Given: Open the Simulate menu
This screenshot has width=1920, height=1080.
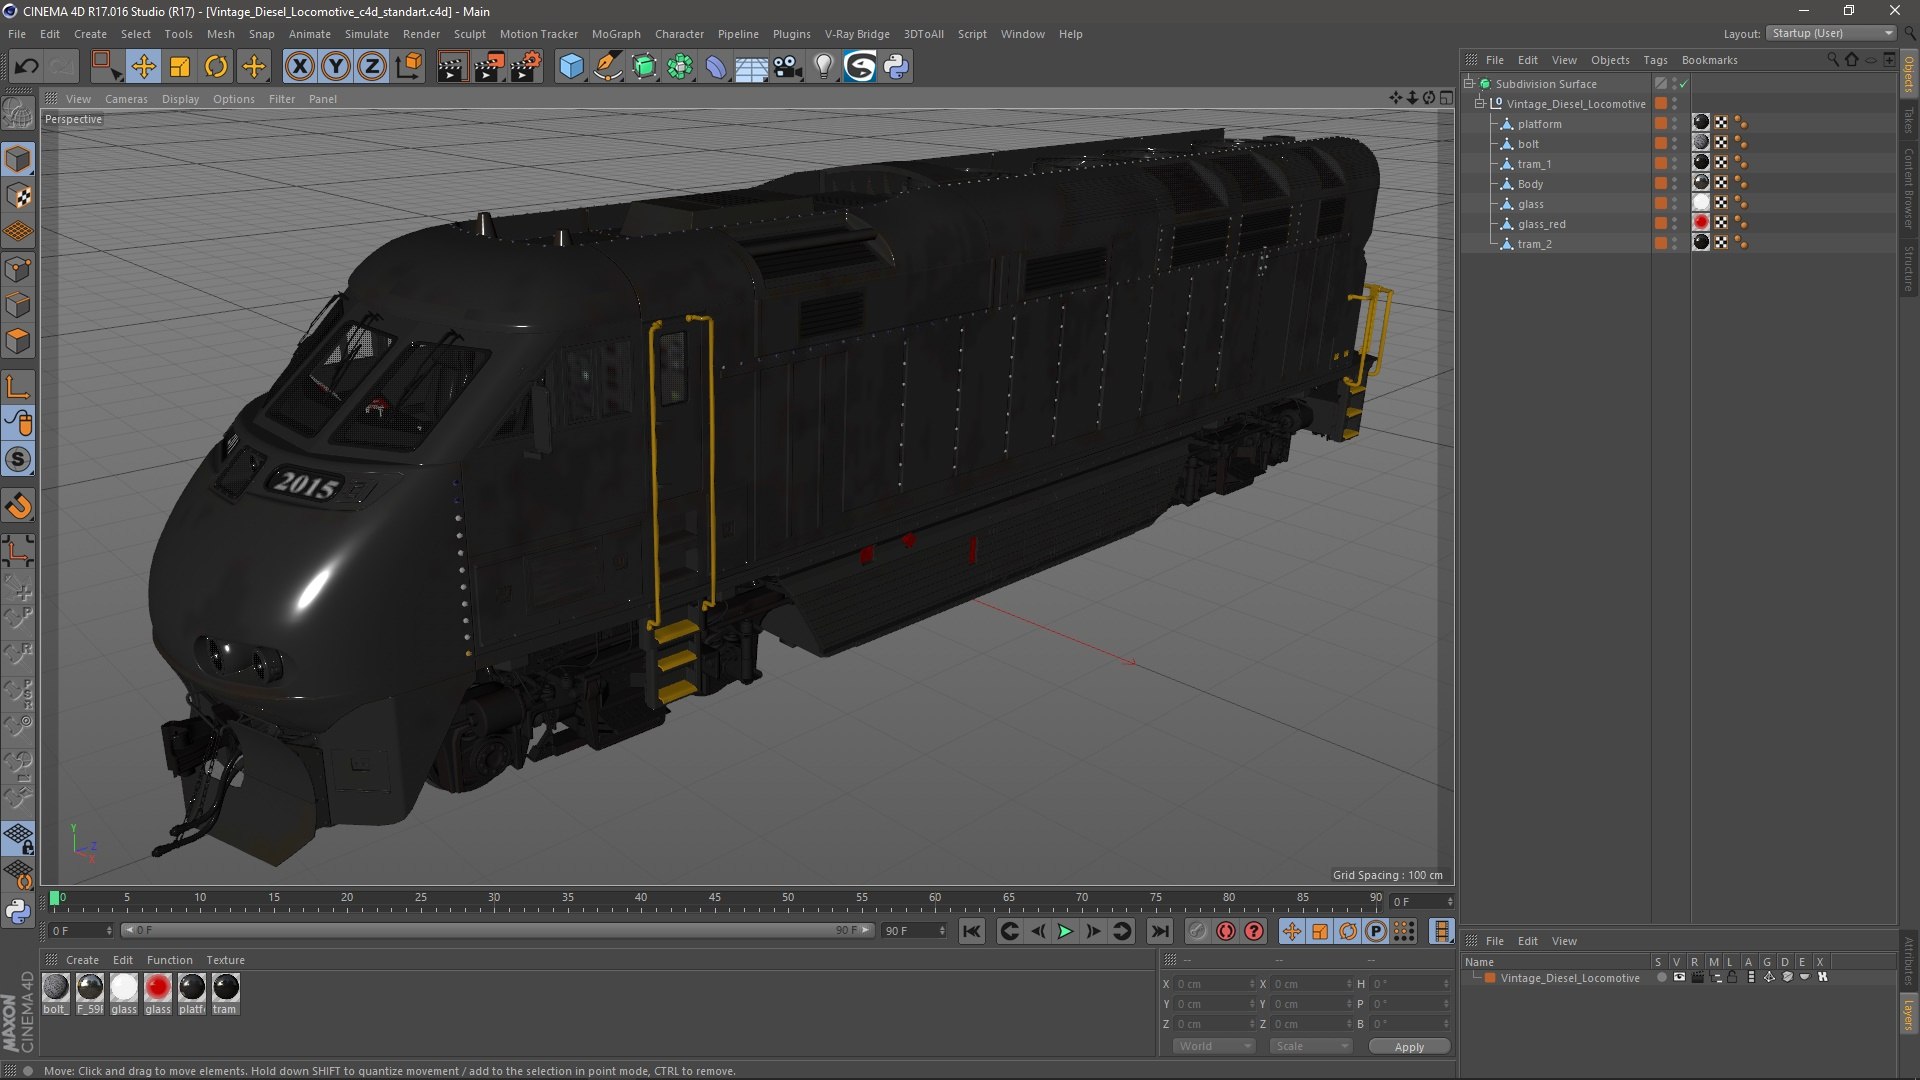Looking at the screenshot, I should [x=367, y=34].
